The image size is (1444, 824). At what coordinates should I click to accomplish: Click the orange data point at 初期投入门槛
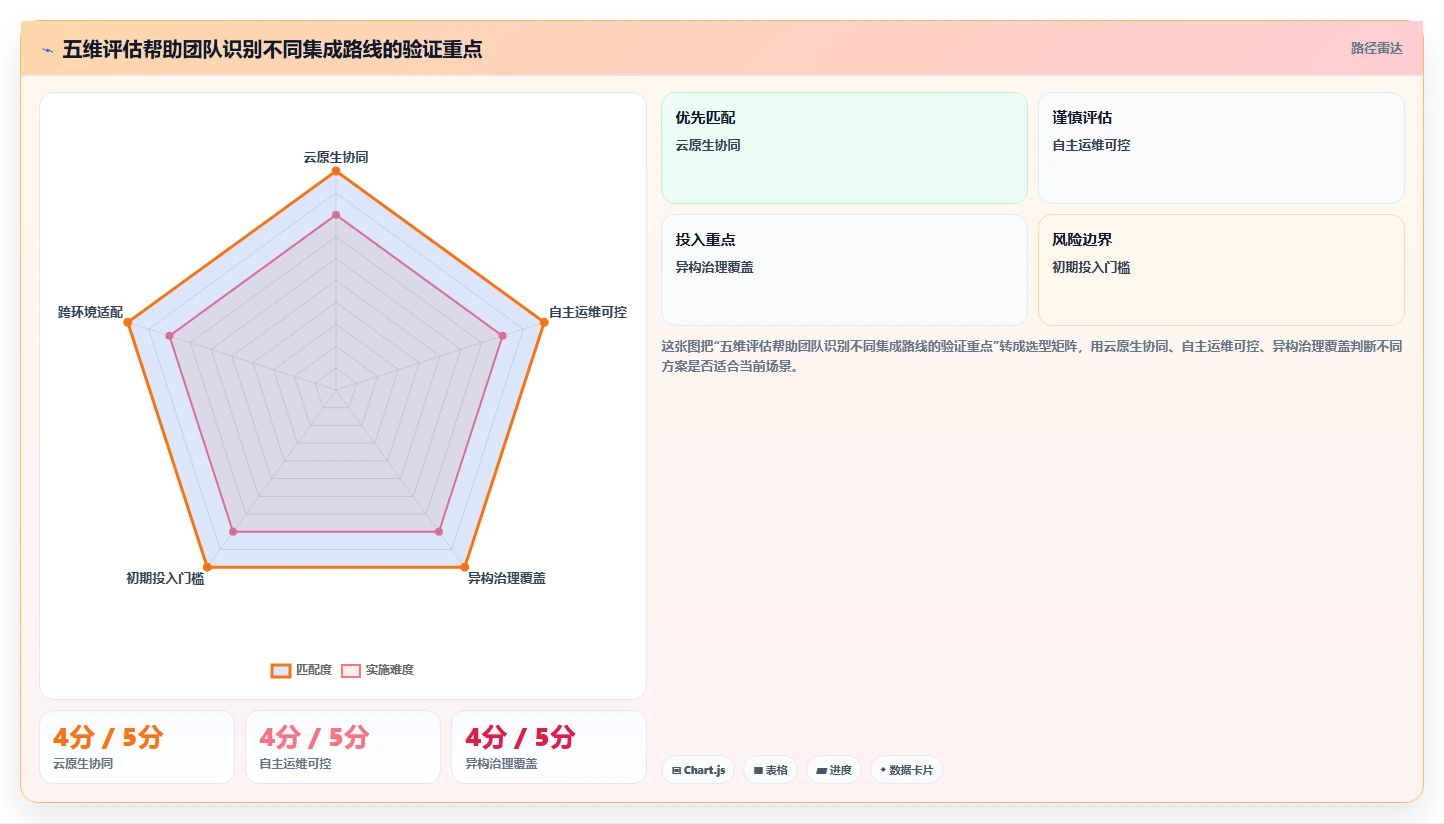[x=208, y=567]
